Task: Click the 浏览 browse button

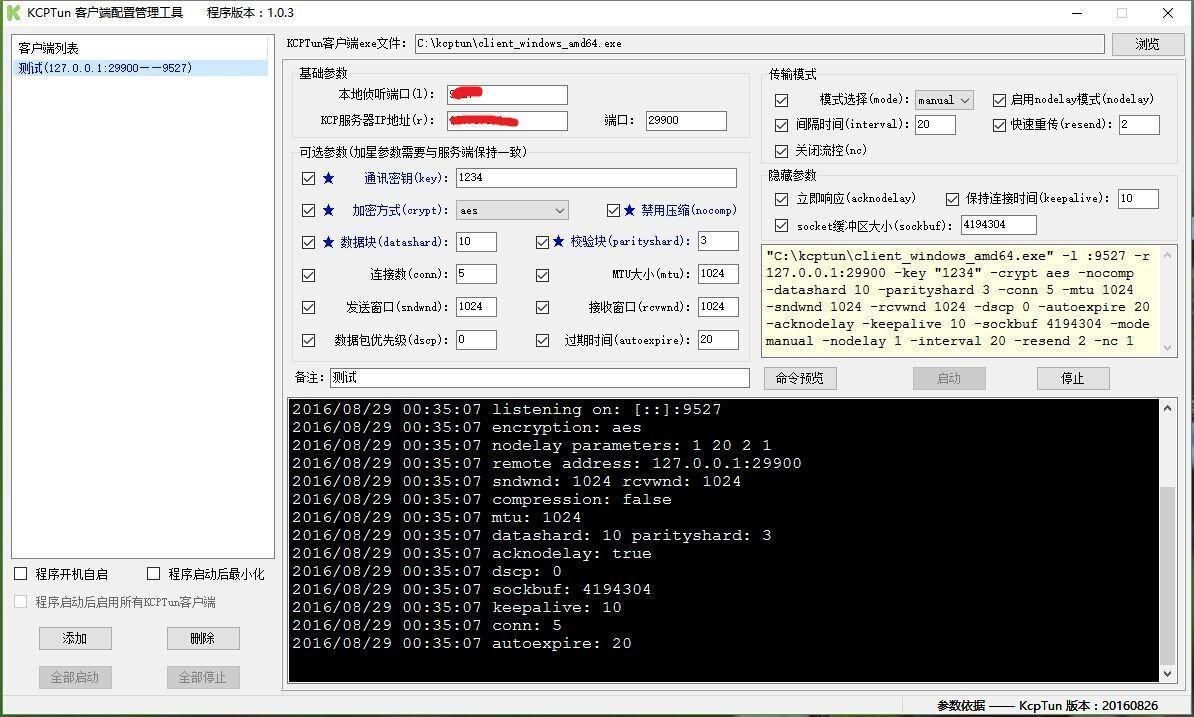Action: point(1148,43)
